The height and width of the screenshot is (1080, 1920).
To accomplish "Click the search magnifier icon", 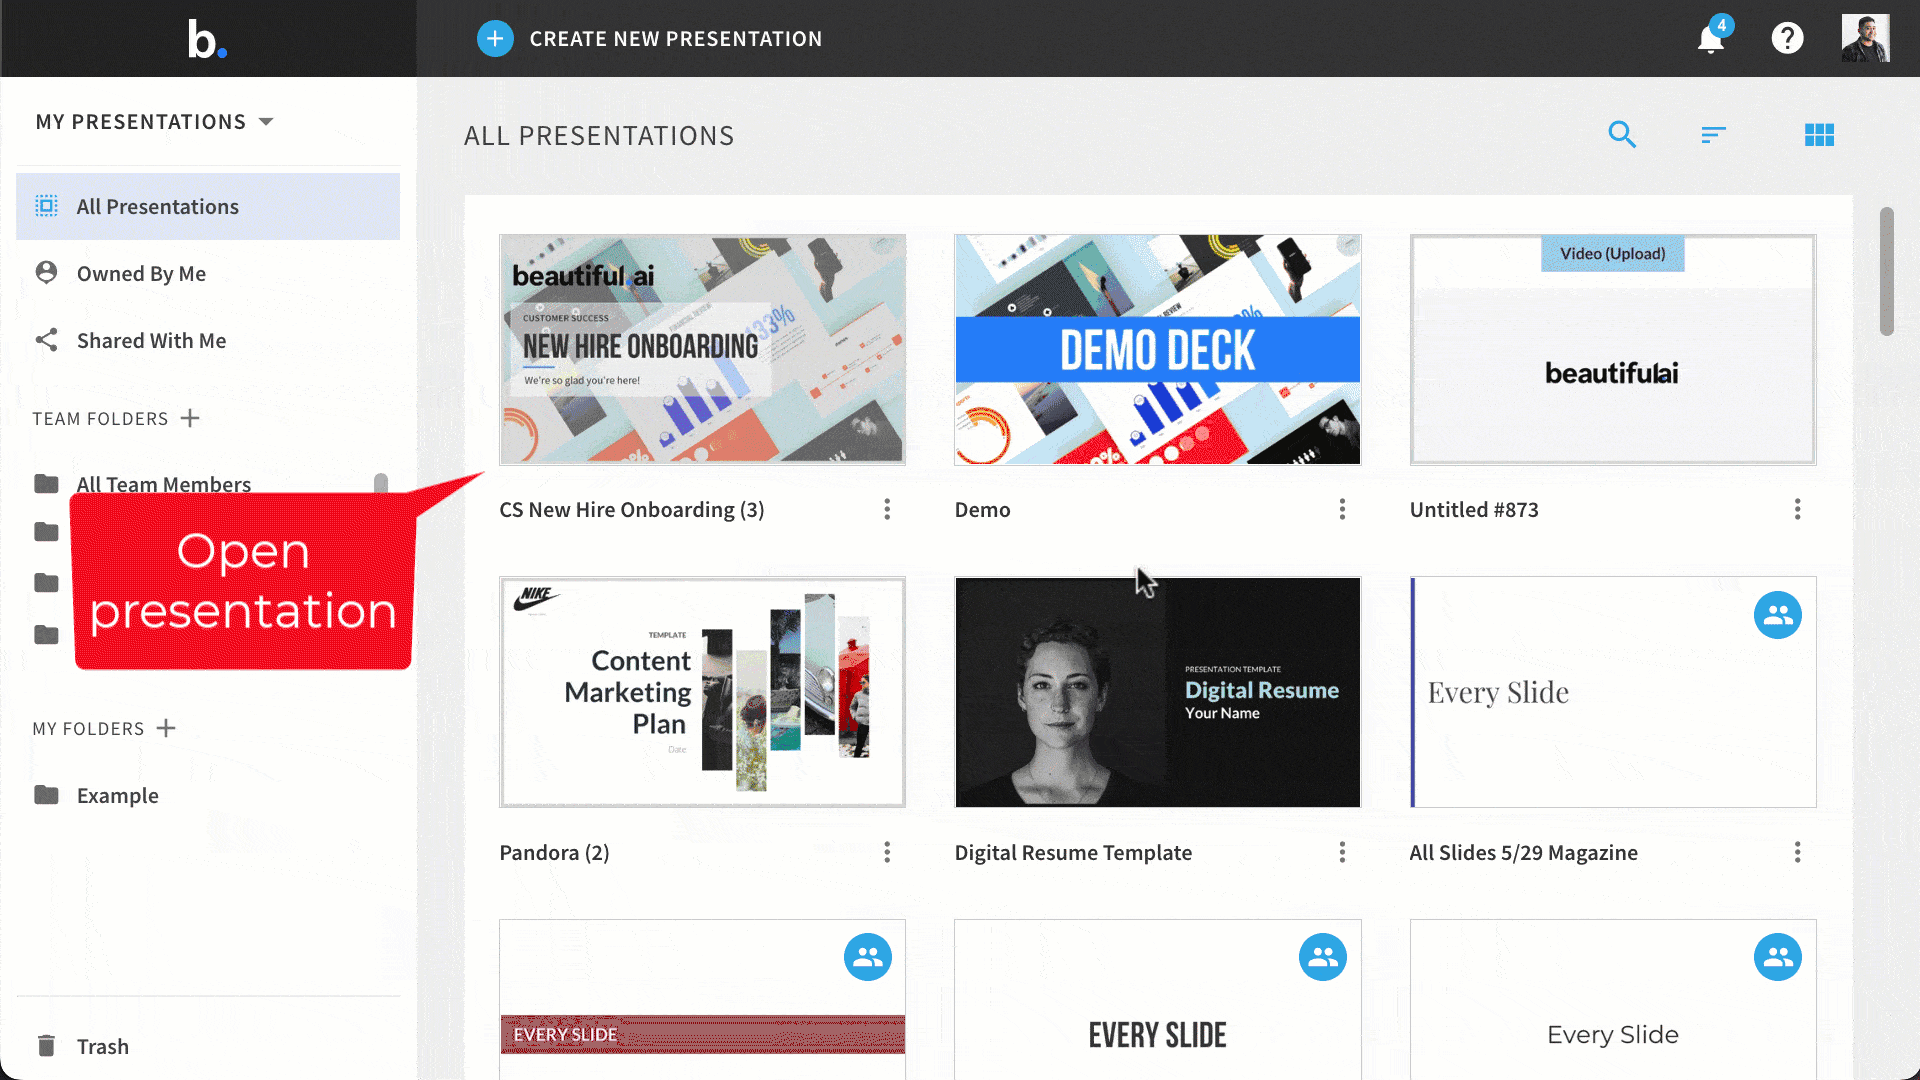I will tap(1622, 135).
